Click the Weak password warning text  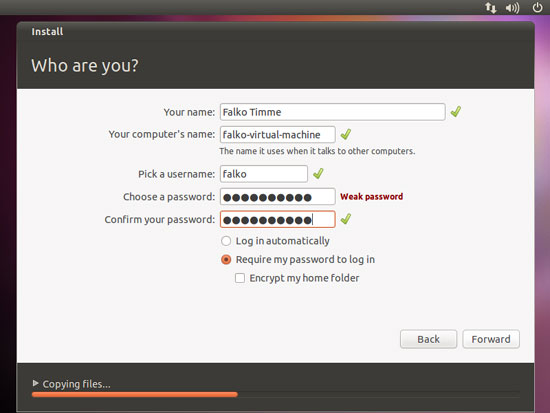pos(371,196)
